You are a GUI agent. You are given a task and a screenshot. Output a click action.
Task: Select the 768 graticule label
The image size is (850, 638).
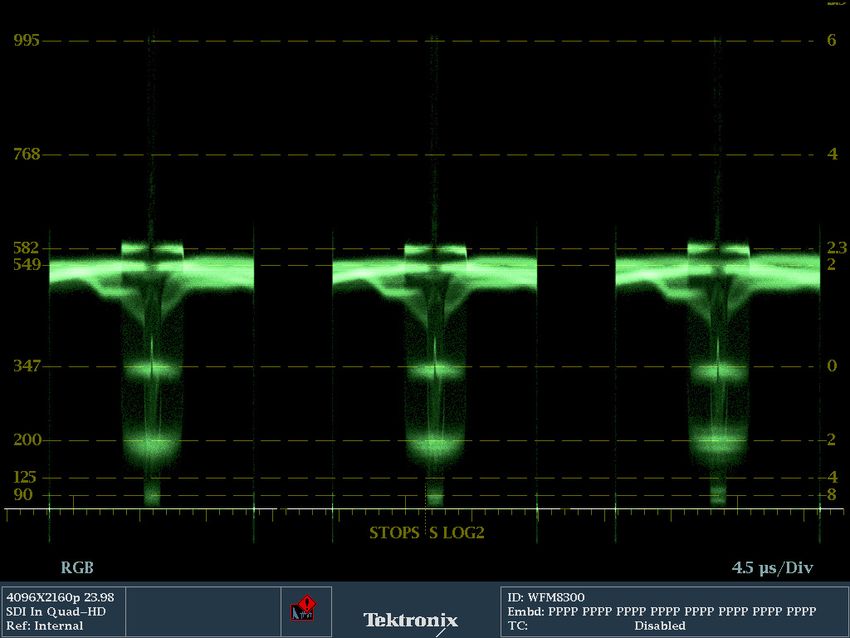[x=27, y=154]
